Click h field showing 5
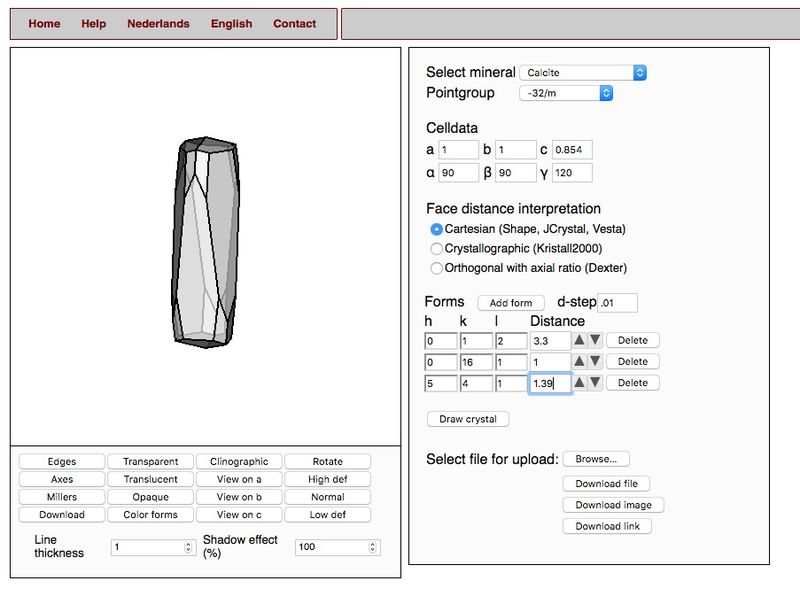The image size is (800, 604). (x=441, y=383)
